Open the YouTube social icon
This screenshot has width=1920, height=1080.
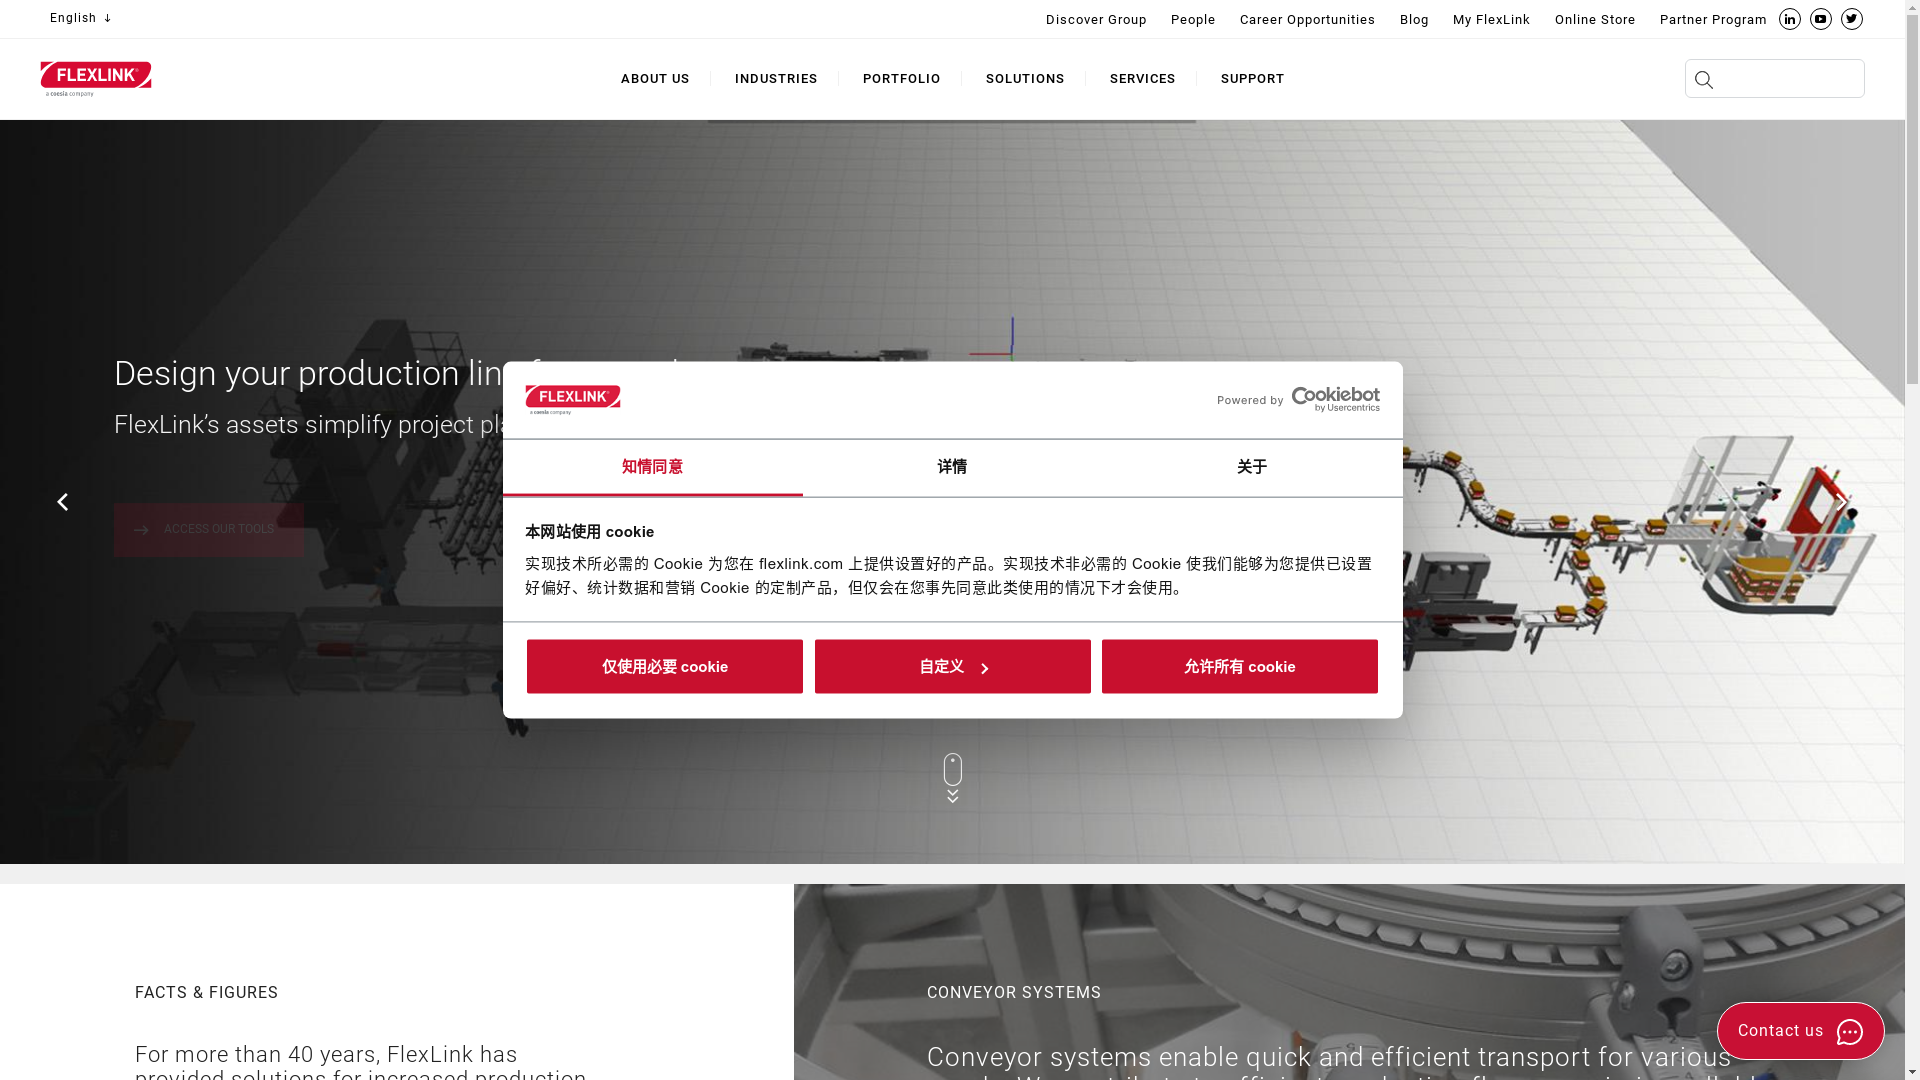point(1820,19)
